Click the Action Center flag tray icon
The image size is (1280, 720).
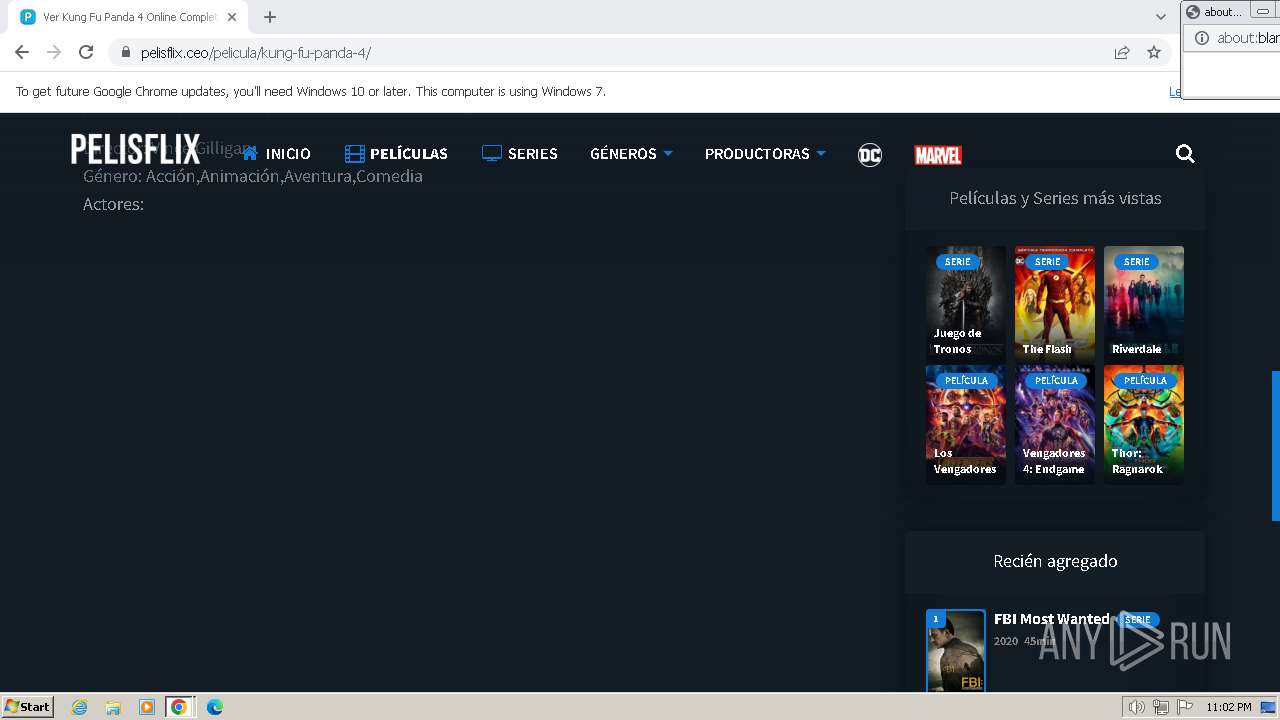(x=1185, y=707)
